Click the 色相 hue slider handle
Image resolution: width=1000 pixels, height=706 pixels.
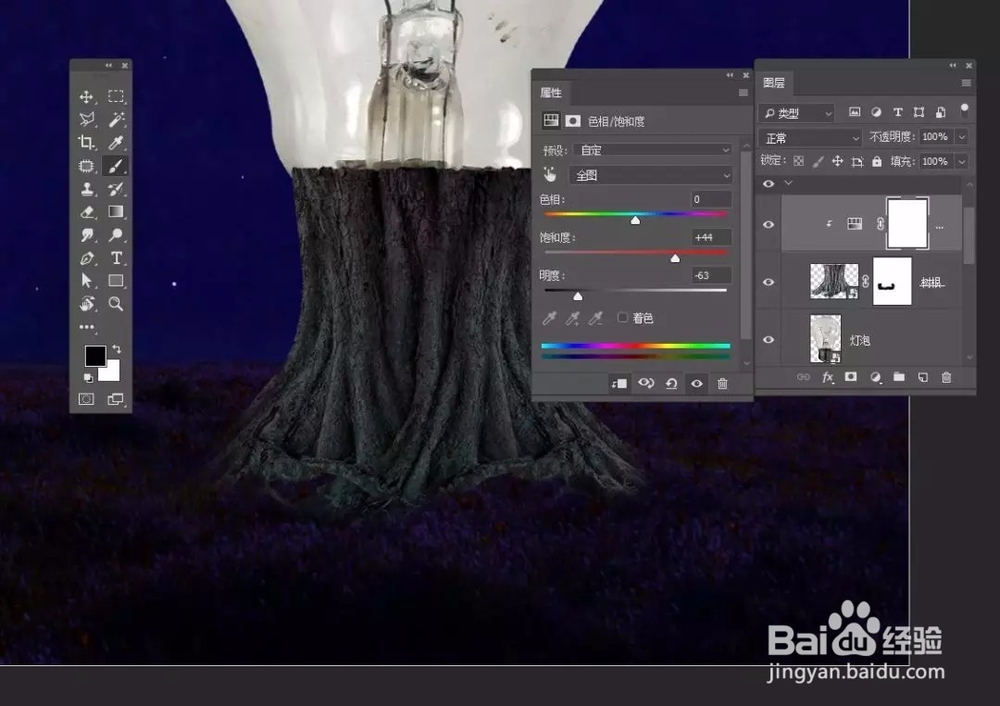click(635, 220)
